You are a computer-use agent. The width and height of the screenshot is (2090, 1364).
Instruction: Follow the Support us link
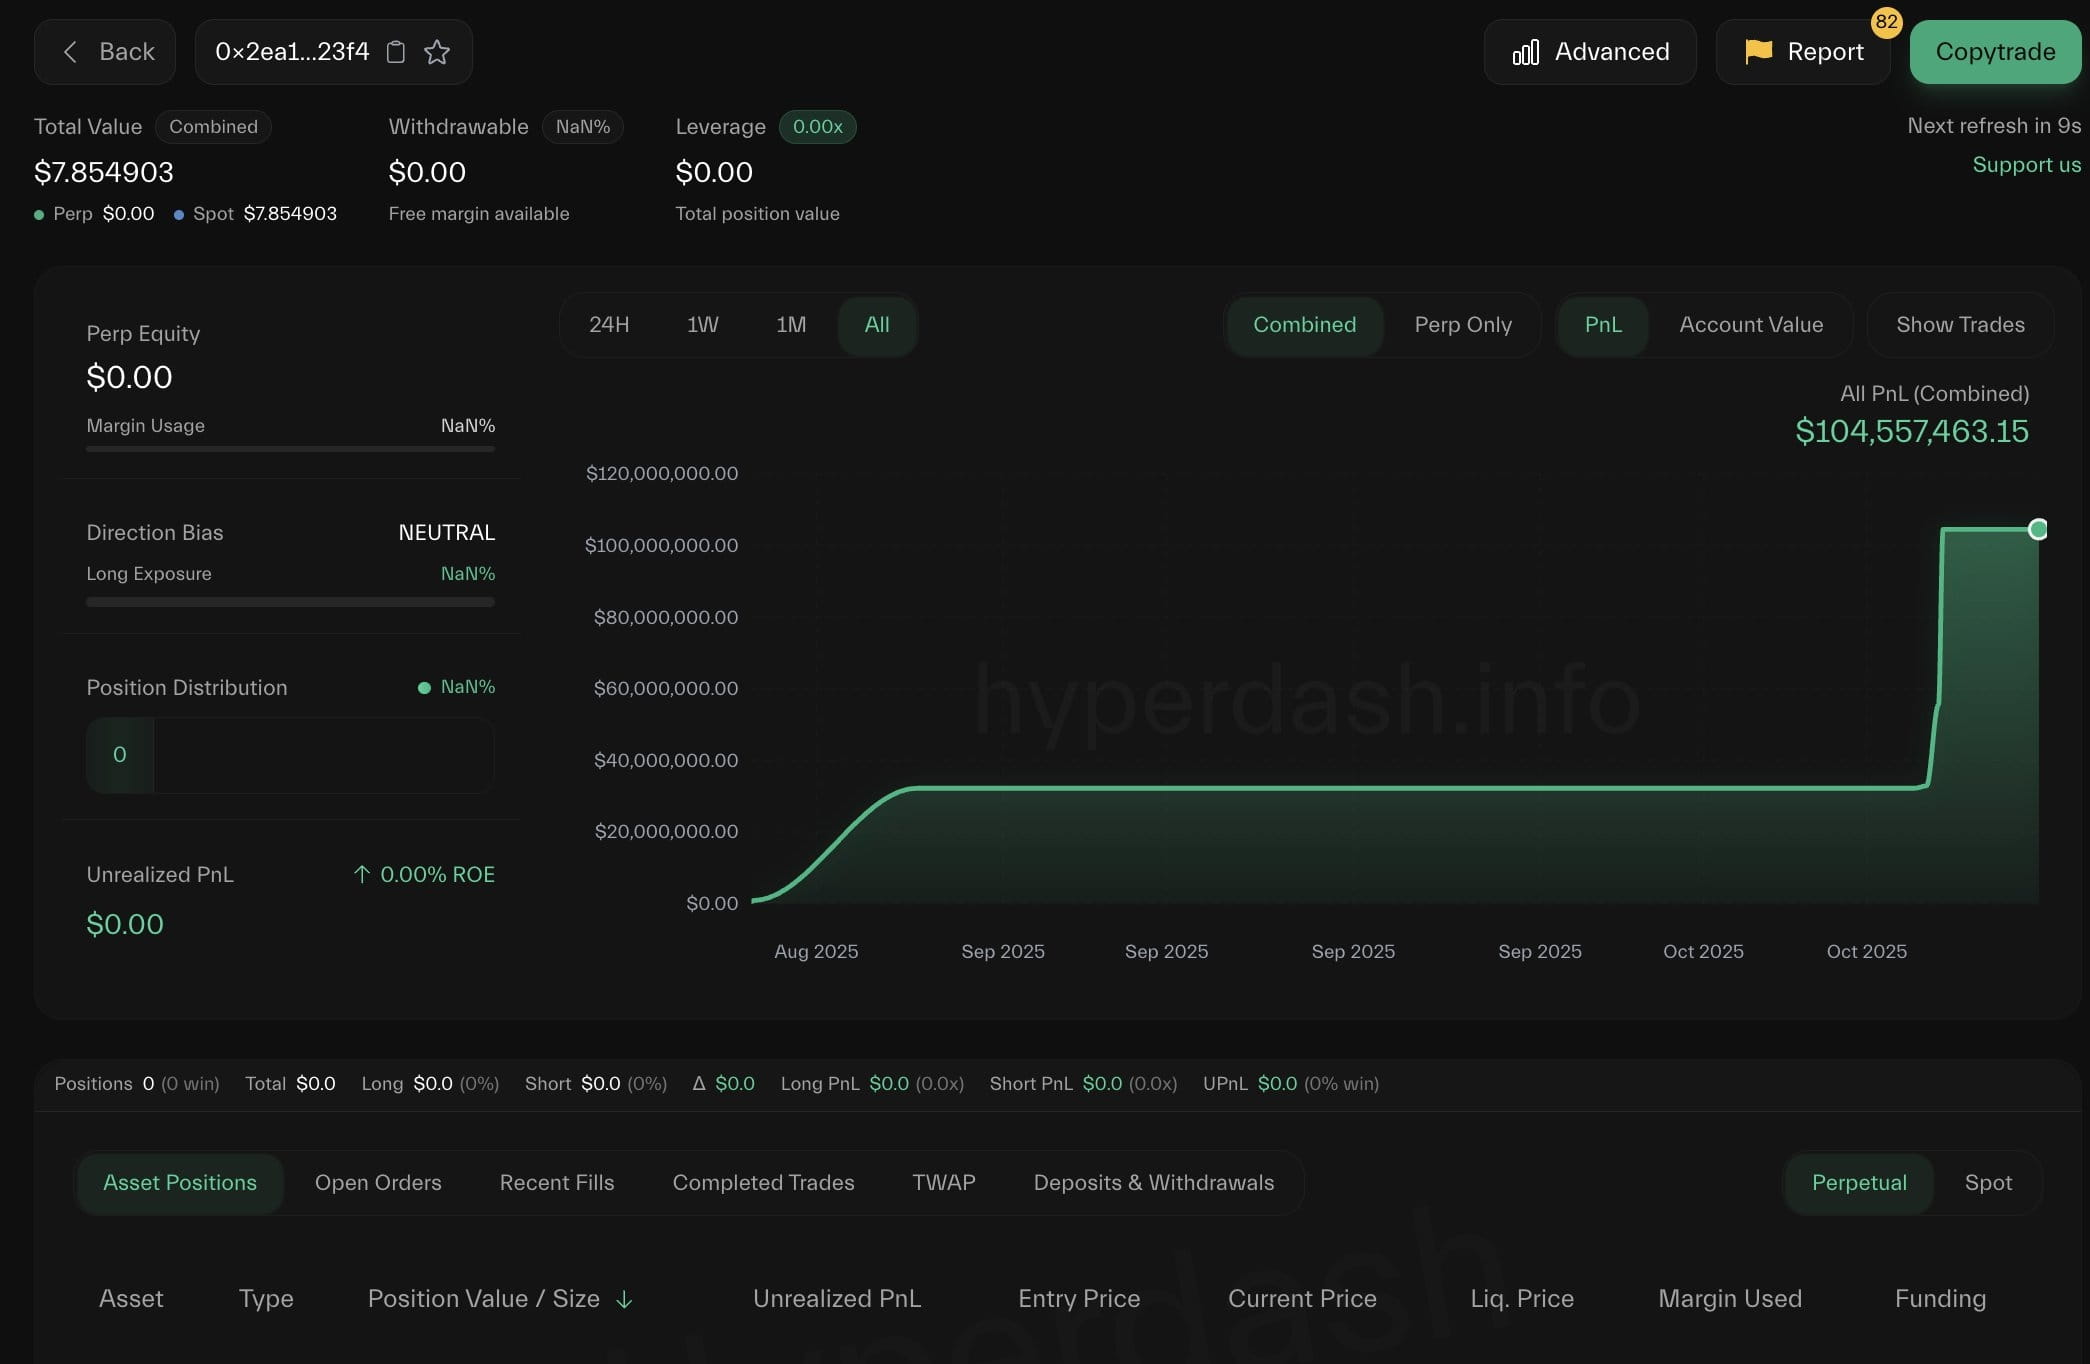[2026, 165]
